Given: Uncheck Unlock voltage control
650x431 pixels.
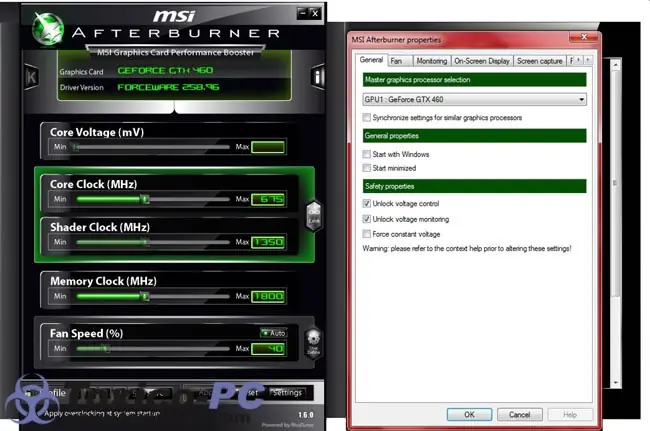Looking at the screenshot, I should [366, 203].
